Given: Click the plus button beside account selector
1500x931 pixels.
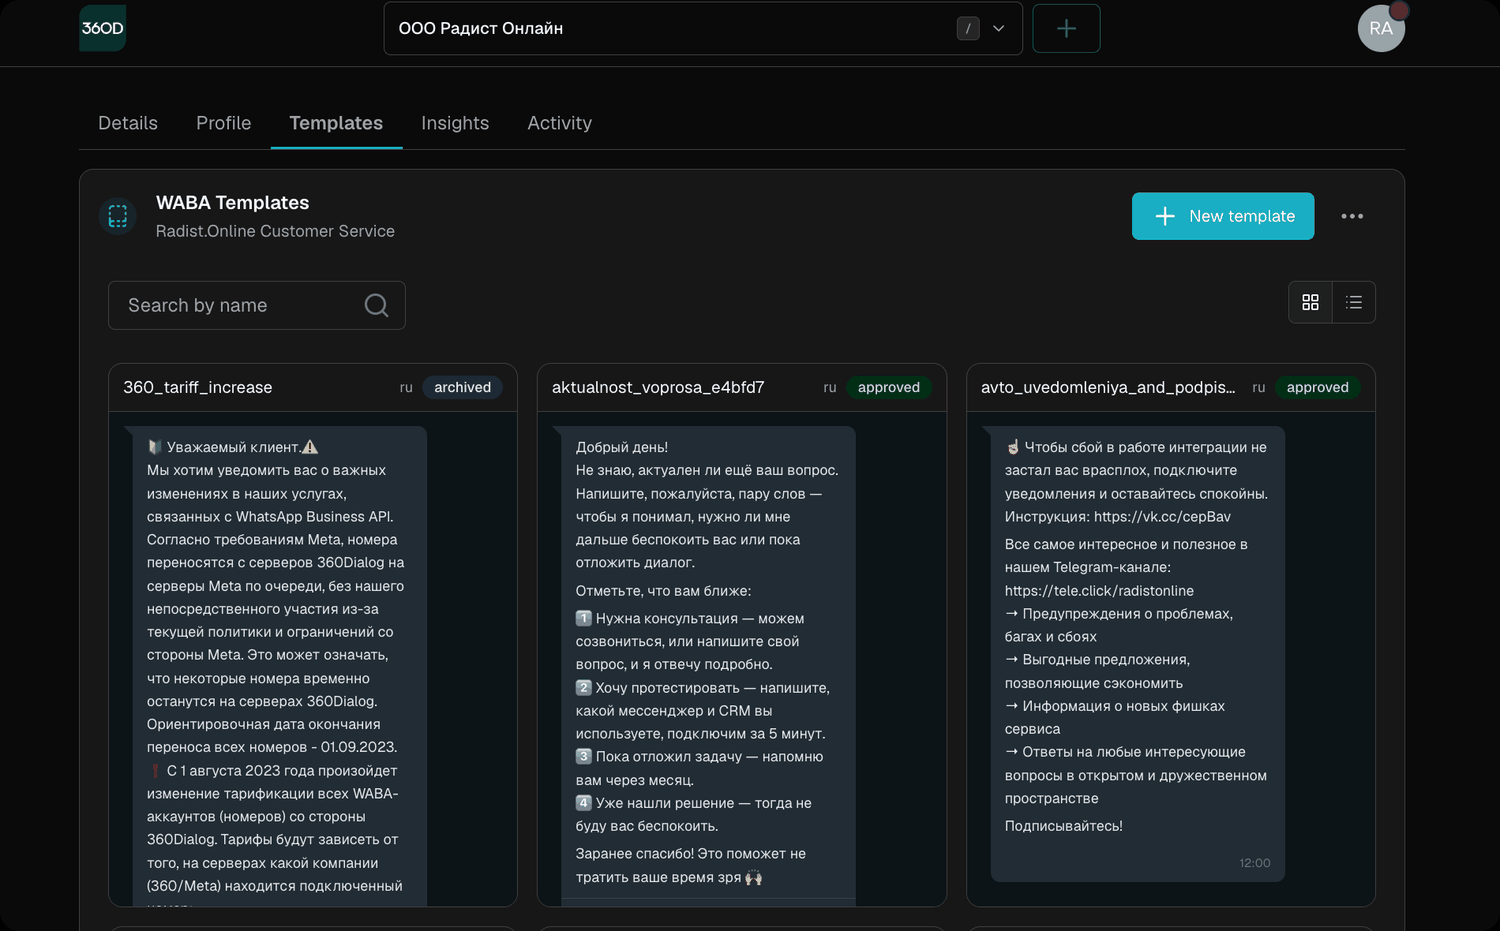Looking at the screenshot, I should click(1066, 28).
